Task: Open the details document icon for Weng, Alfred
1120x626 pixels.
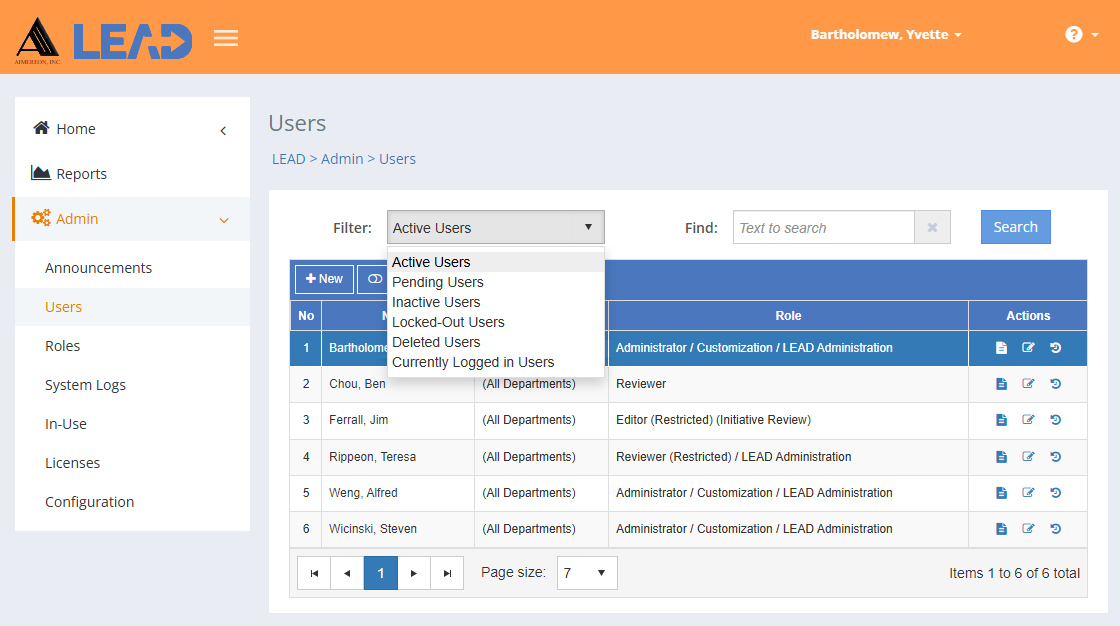Action: pyautogui.click(x=1001, y=492)
